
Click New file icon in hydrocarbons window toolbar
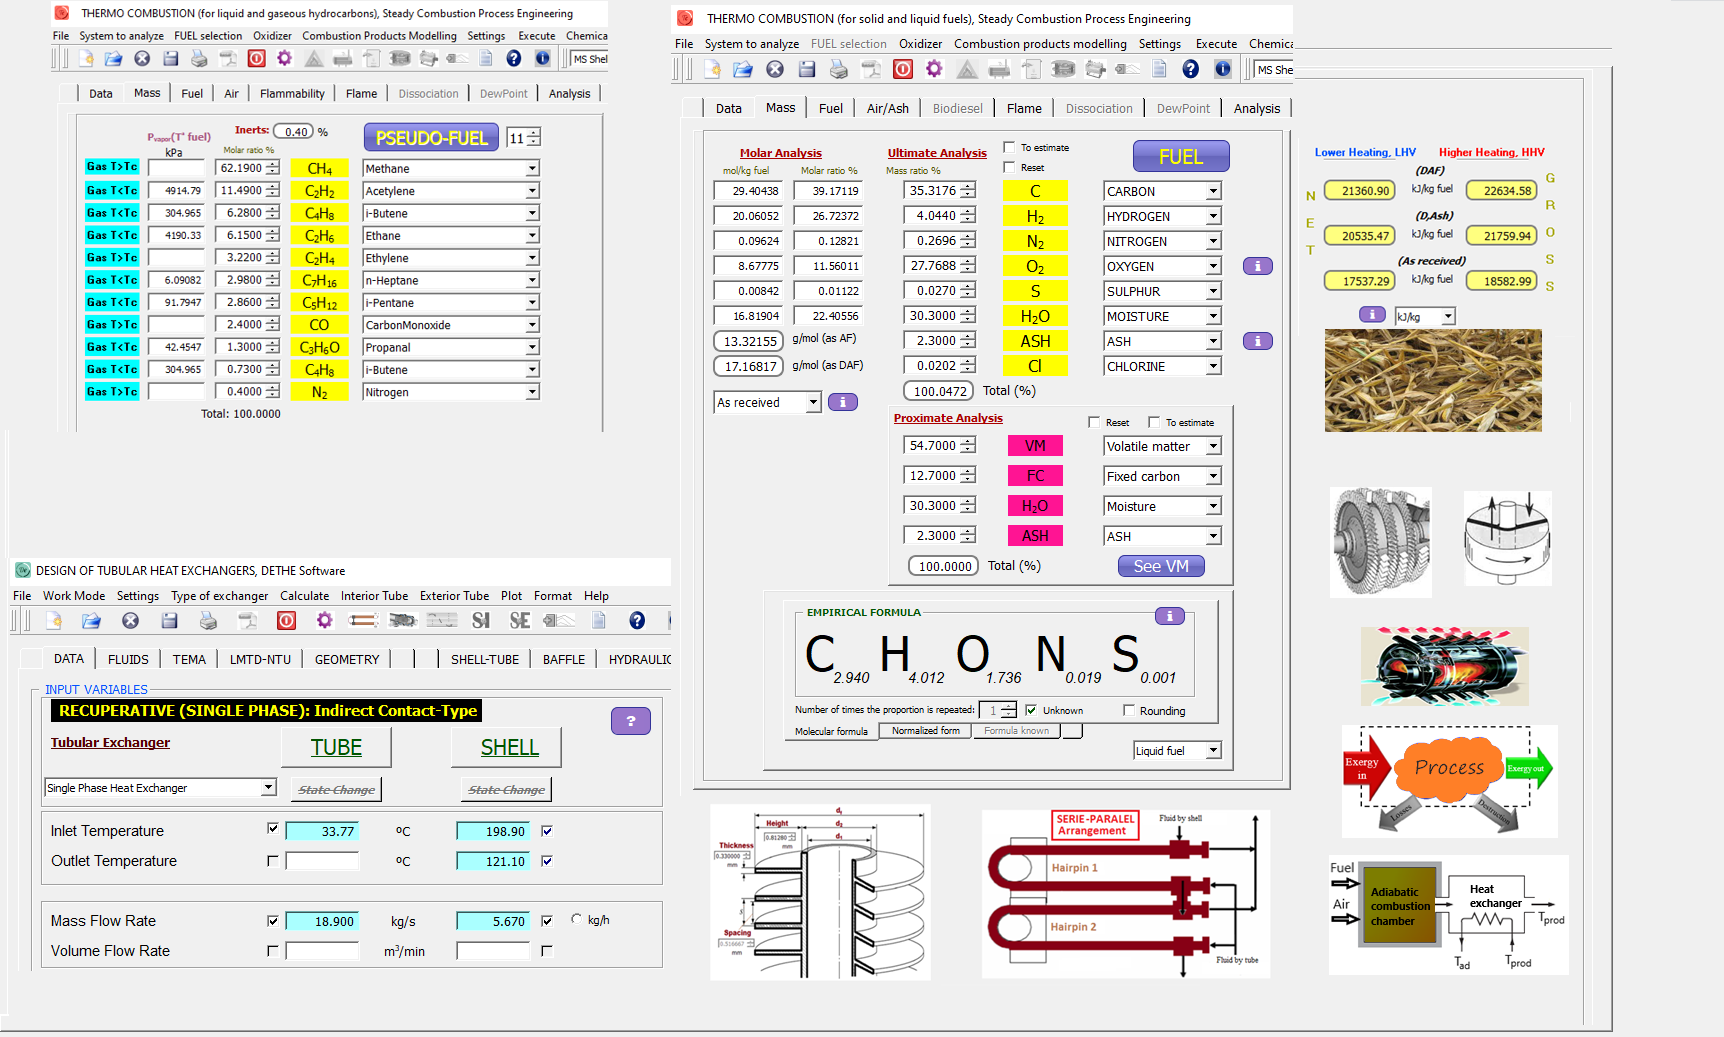(86, 59)
